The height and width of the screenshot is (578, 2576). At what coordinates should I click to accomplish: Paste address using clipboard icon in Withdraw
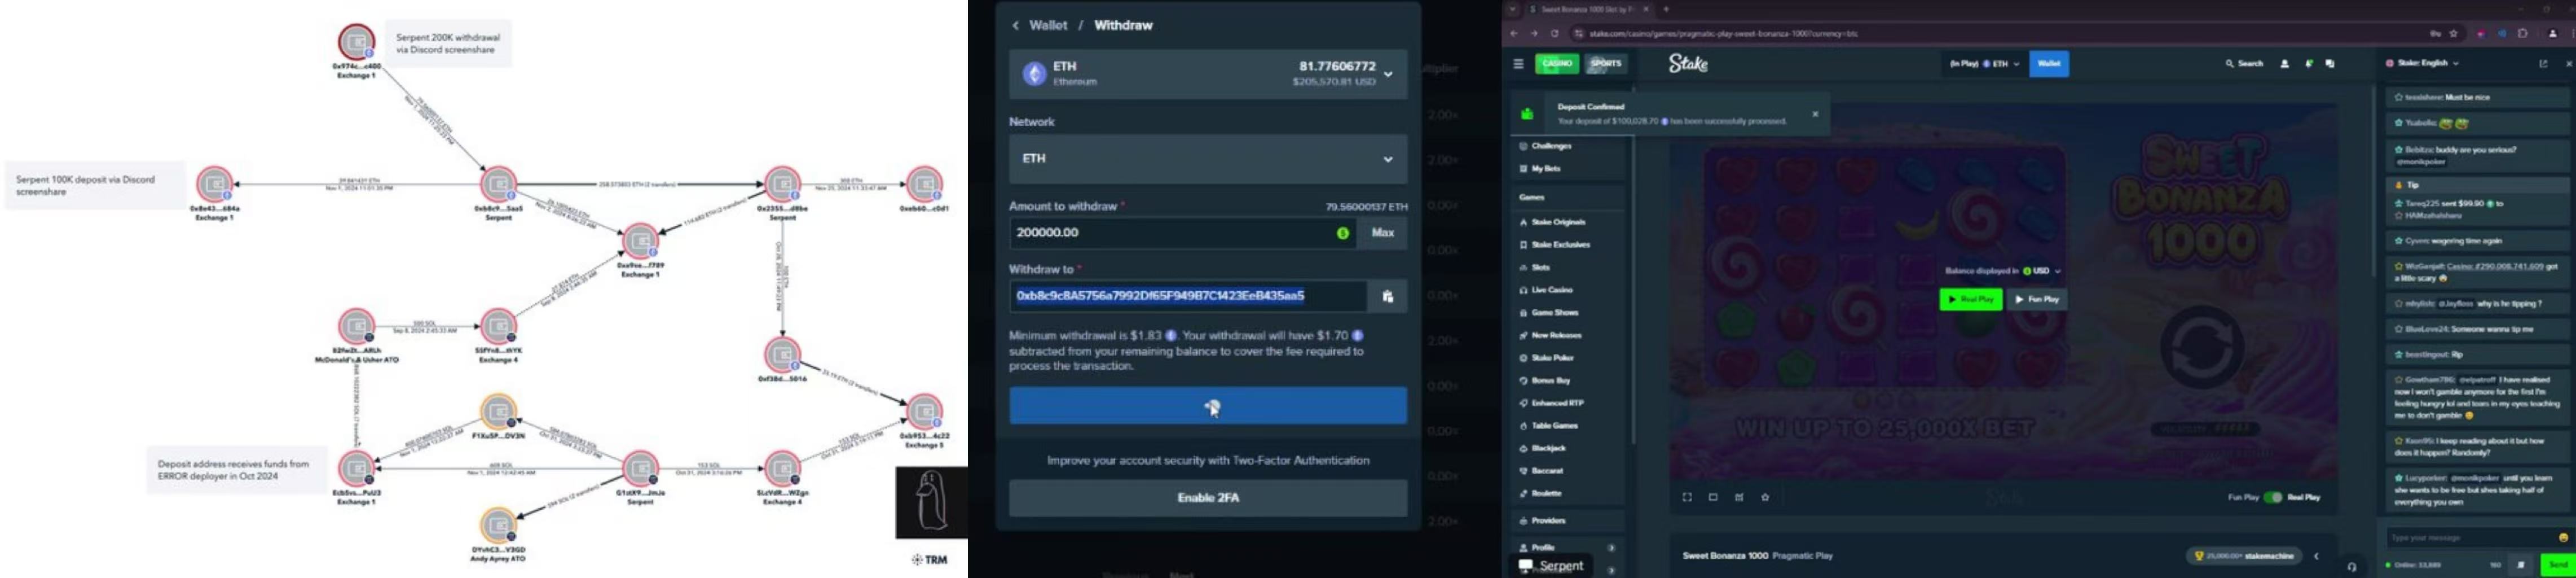point(1387,296)
